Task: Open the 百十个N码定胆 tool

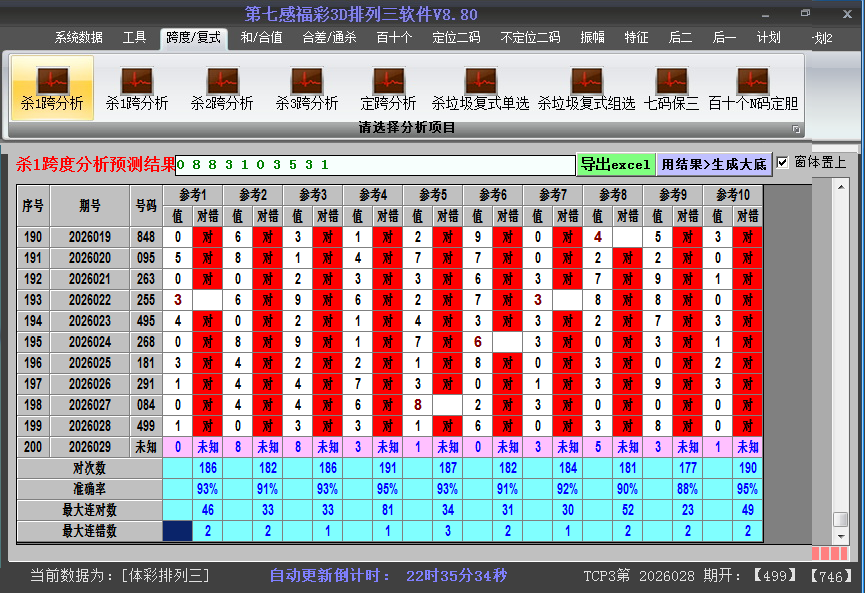Action: point(753,88)
